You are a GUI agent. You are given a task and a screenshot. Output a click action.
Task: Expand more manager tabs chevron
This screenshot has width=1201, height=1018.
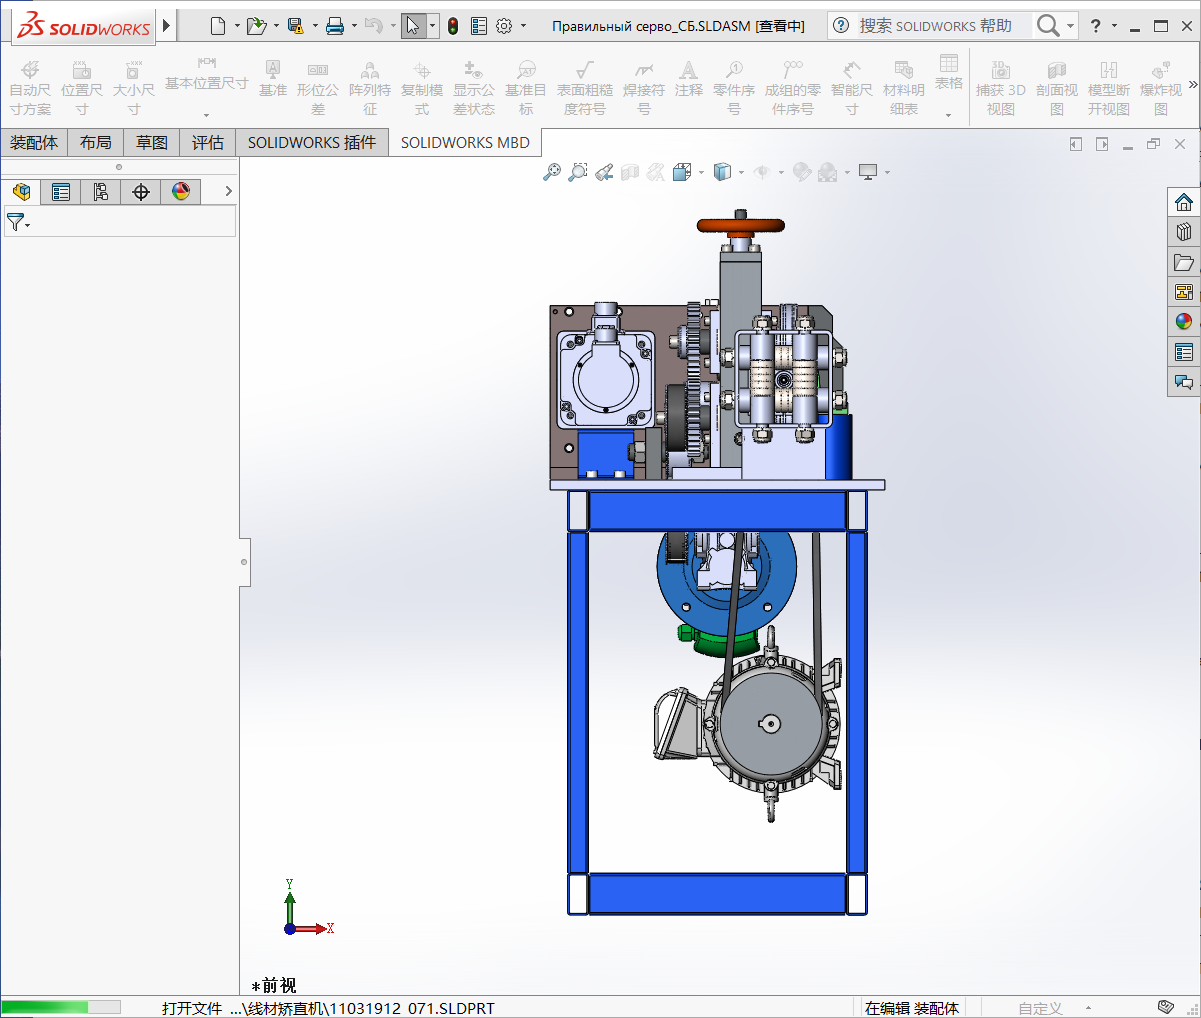click(x=228, y=191)
